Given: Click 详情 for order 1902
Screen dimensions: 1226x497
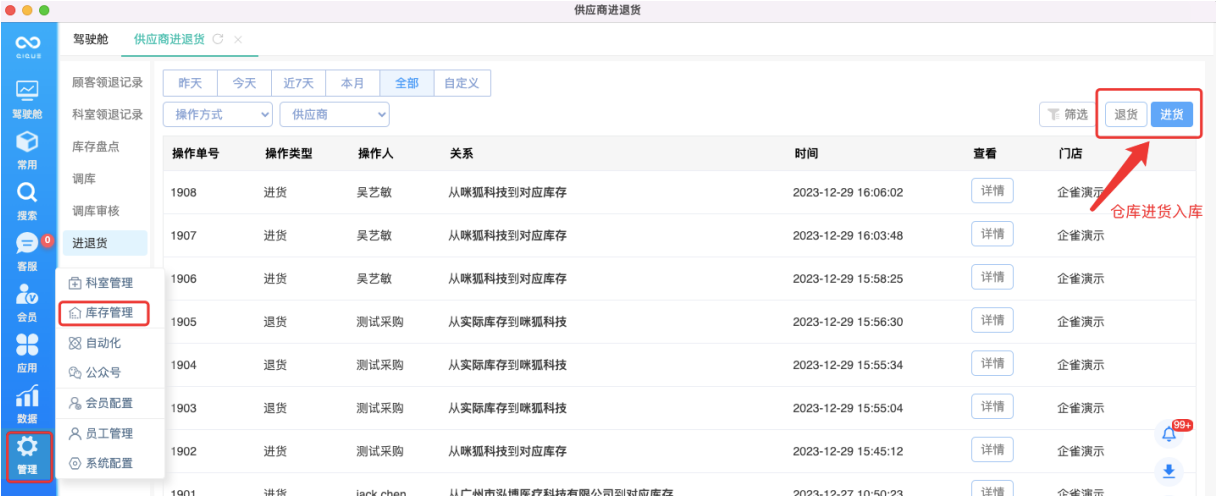Looking at the screenshot, I should [992, 450].
